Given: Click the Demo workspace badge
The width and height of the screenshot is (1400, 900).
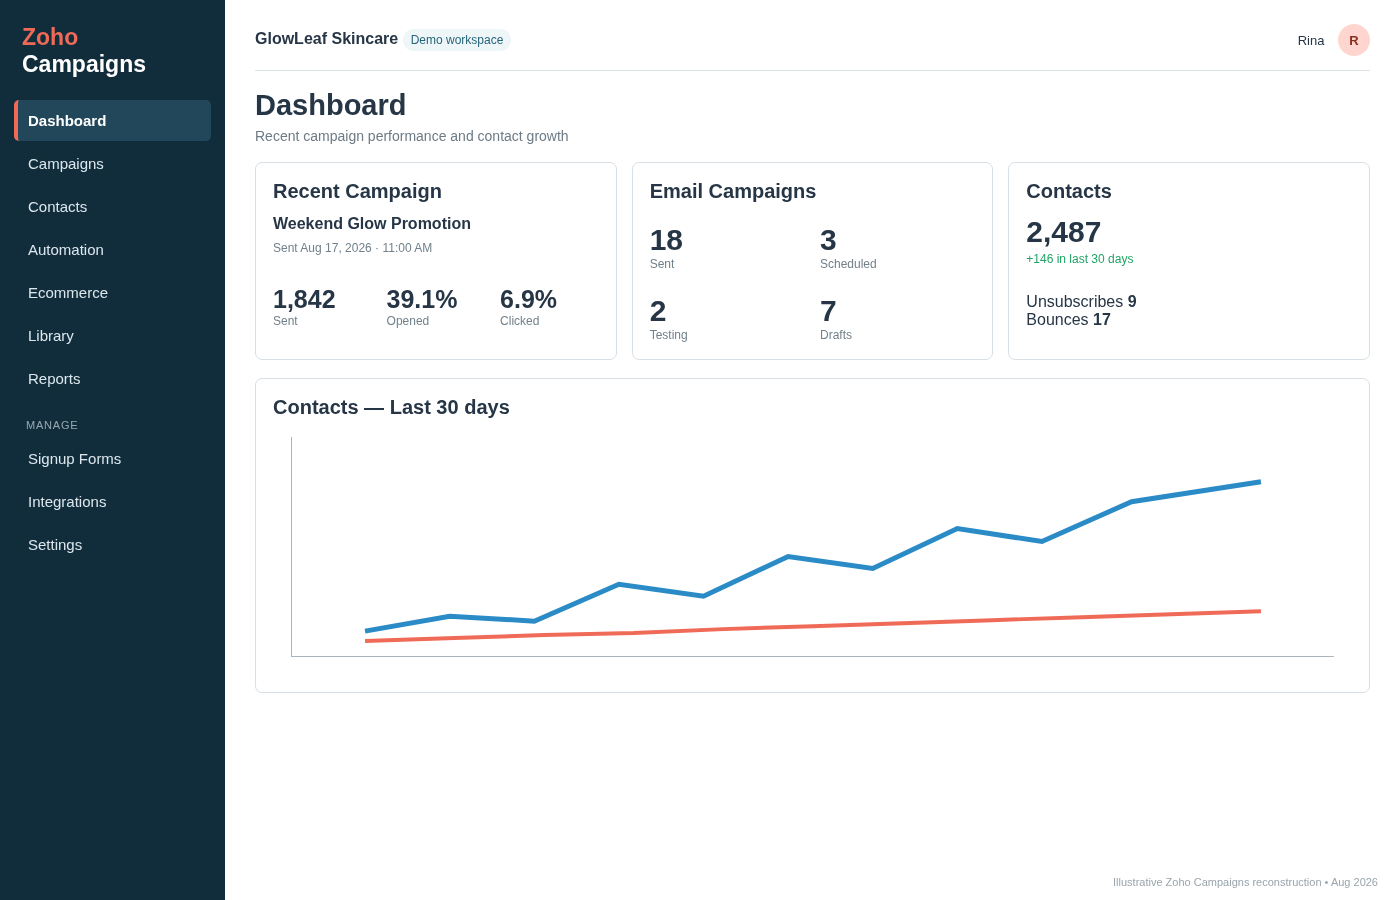Looking at the screenshot, I should (x=457, y=40).
